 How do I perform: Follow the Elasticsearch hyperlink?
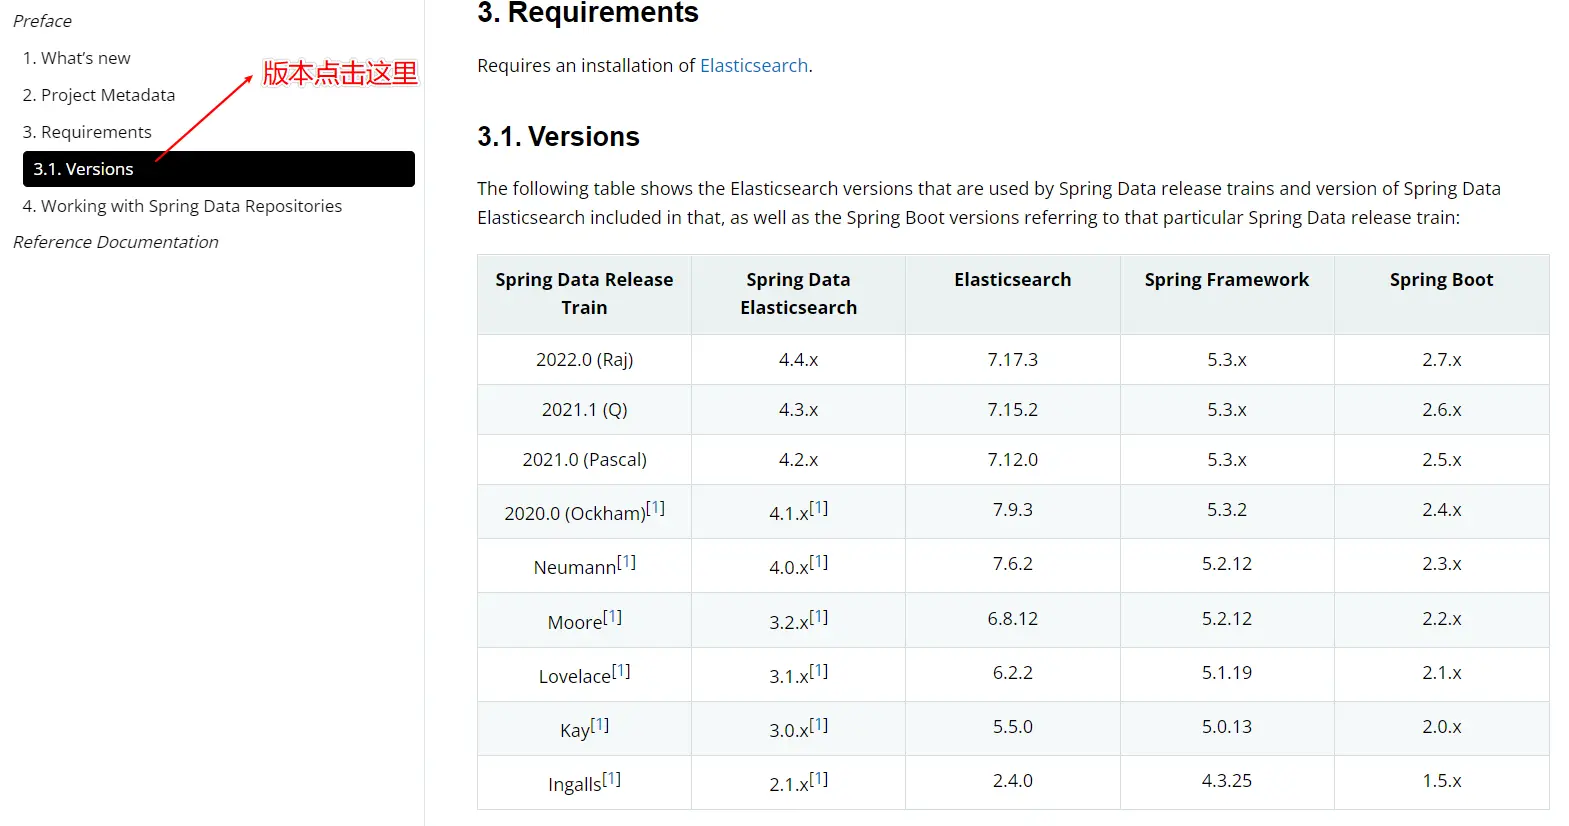click(x=754, y=66)
